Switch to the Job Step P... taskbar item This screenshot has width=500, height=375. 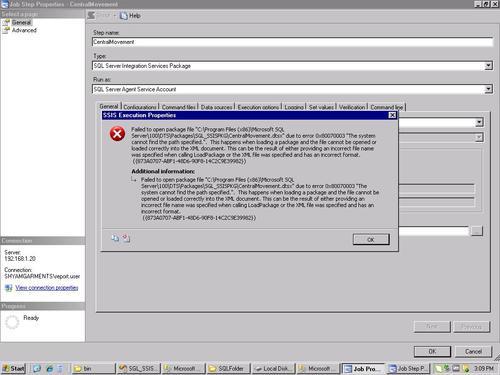pos(408,368)
